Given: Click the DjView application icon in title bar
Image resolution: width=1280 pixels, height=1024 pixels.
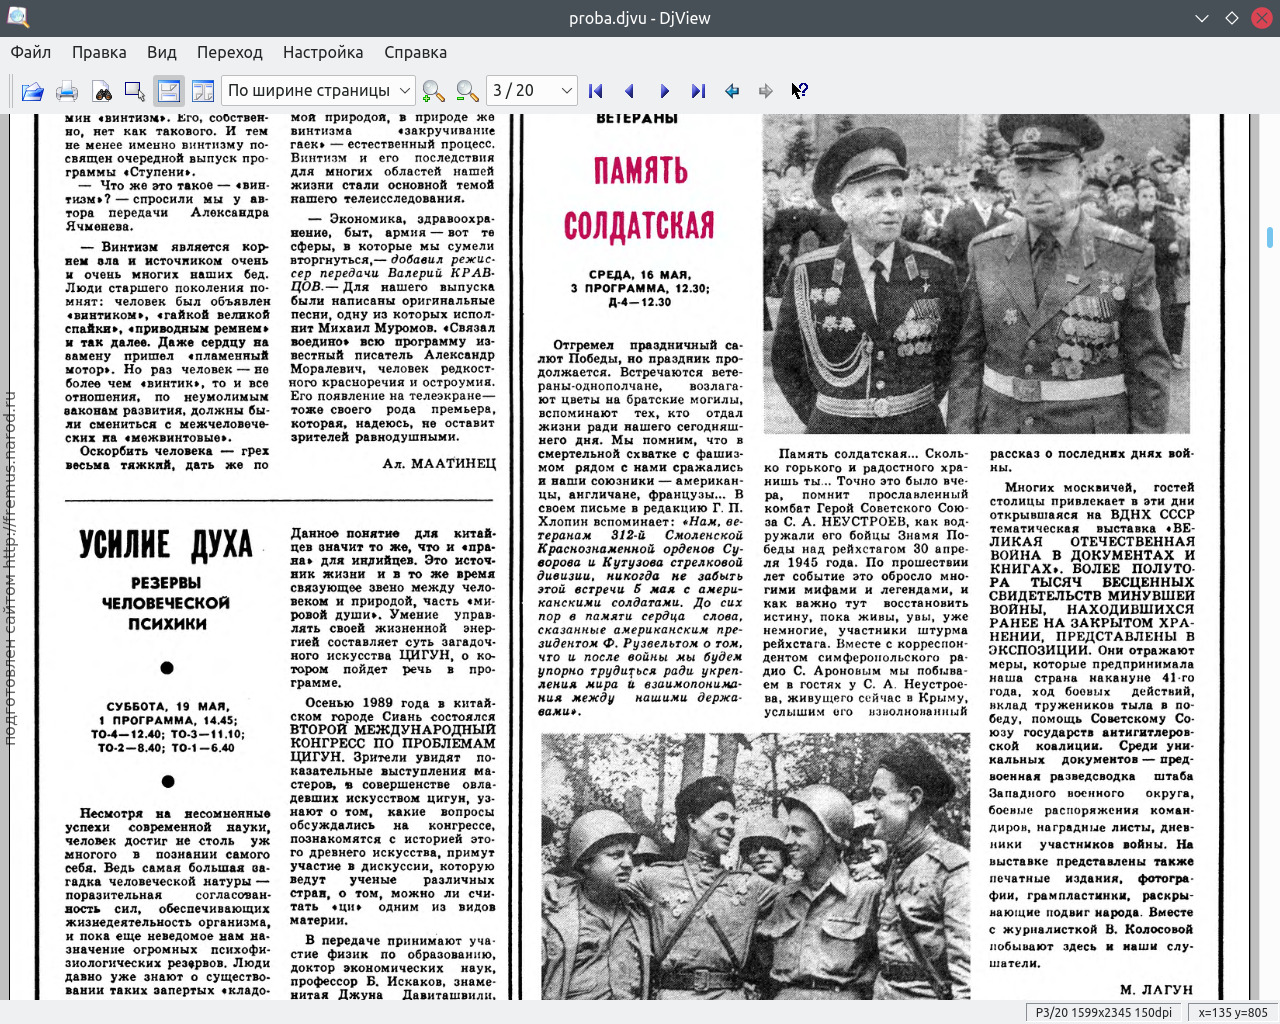Looking at the screenshot, I should click(x=18, y=18).
